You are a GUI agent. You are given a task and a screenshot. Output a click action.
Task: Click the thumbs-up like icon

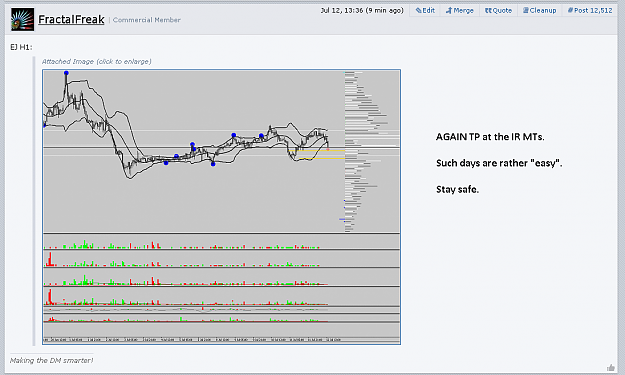(x=611, y=367)
